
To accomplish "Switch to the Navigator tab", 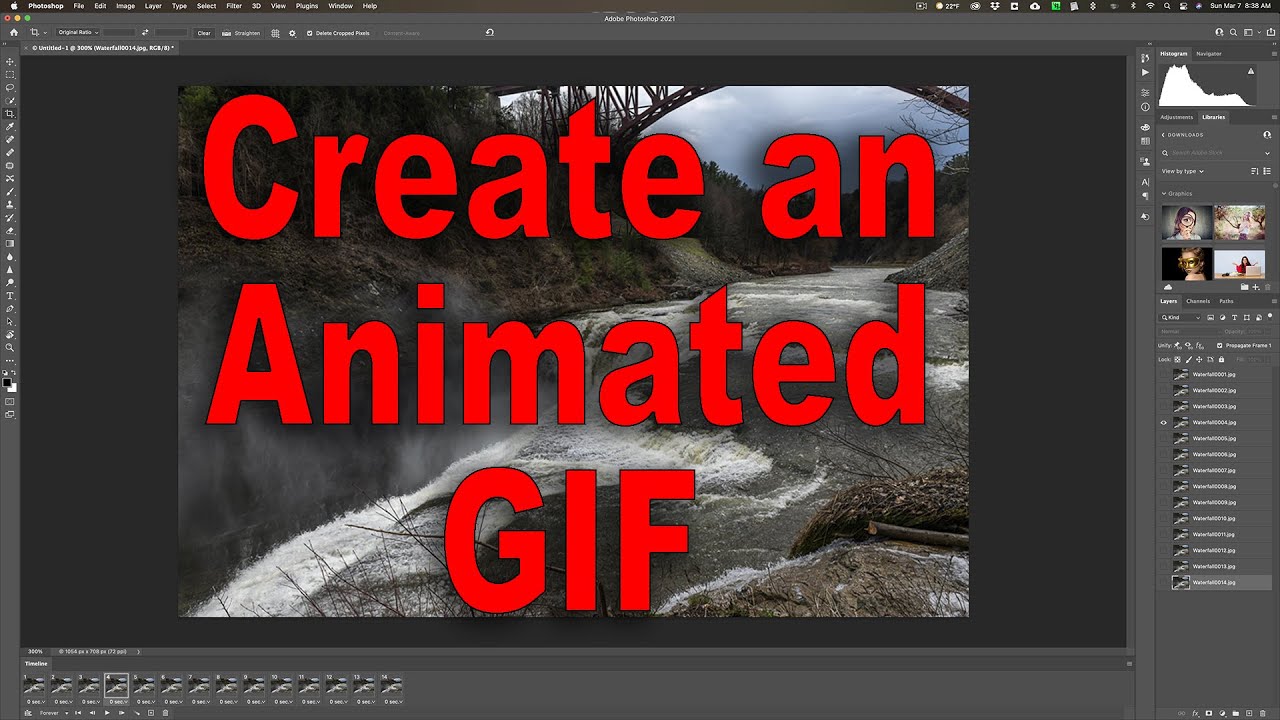I will [1209, 54].
